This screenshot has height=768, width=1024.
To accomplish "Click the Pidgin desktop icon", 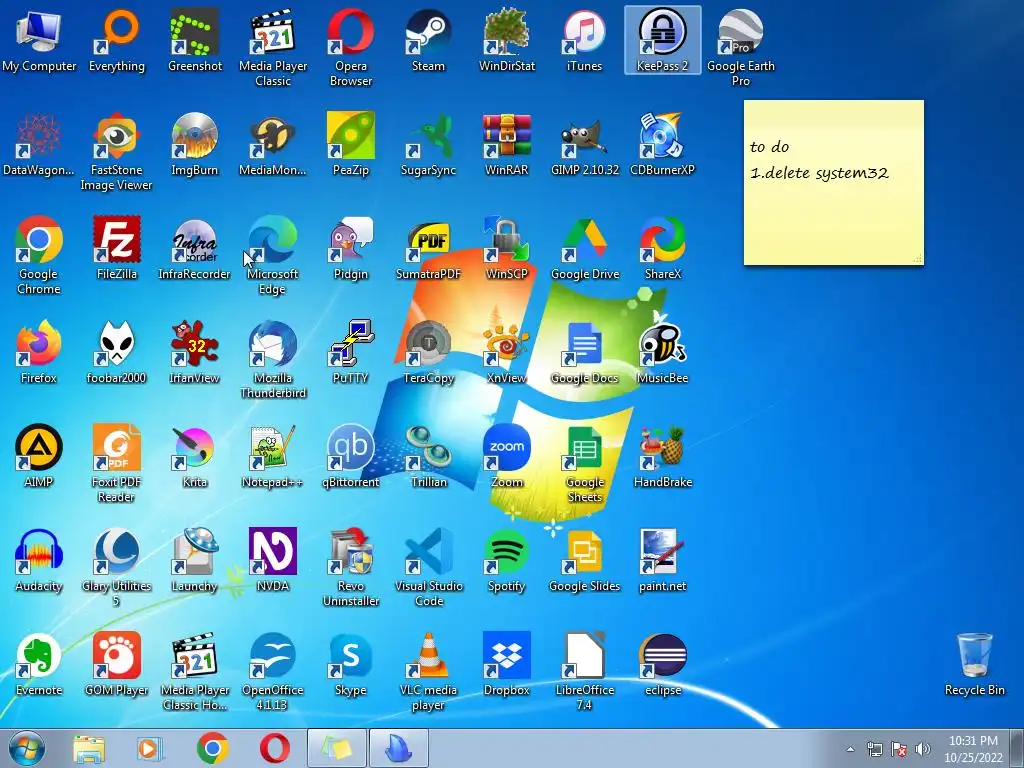I will click(351, 248).
